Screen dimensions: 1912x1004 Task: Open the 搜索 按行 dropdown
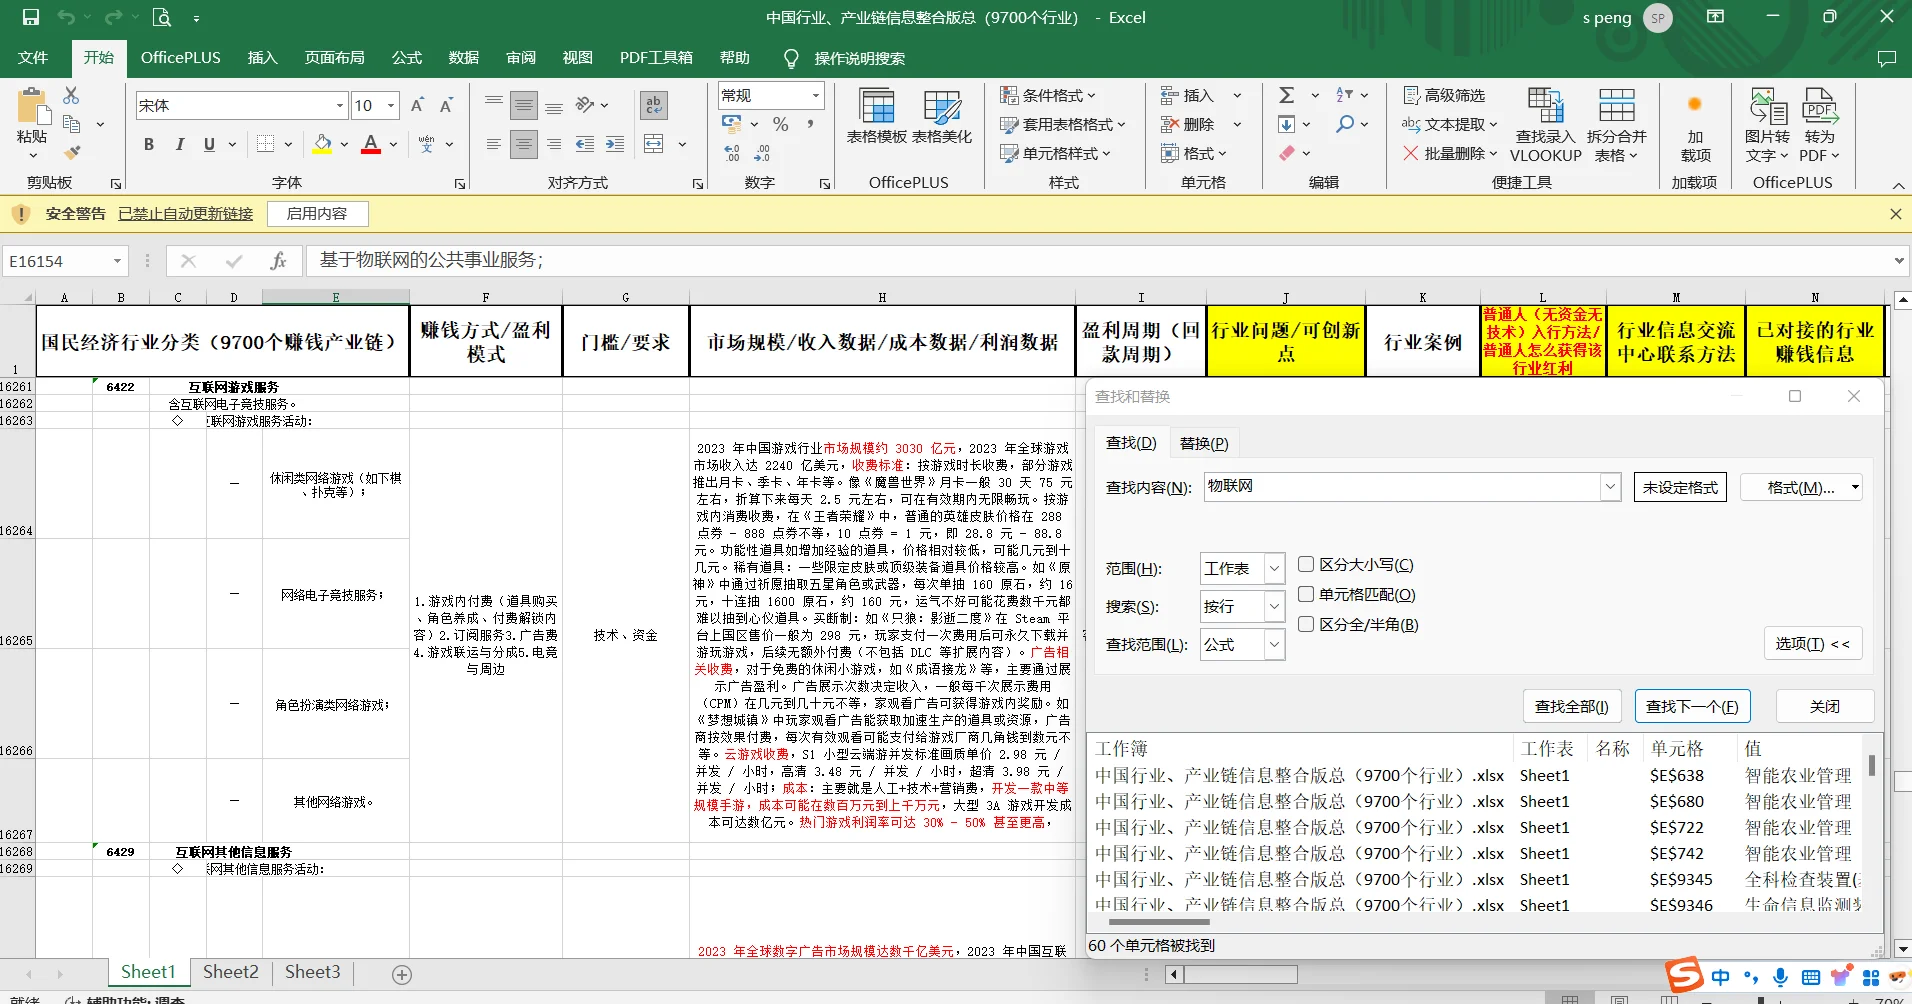(x=1274, y=607)
